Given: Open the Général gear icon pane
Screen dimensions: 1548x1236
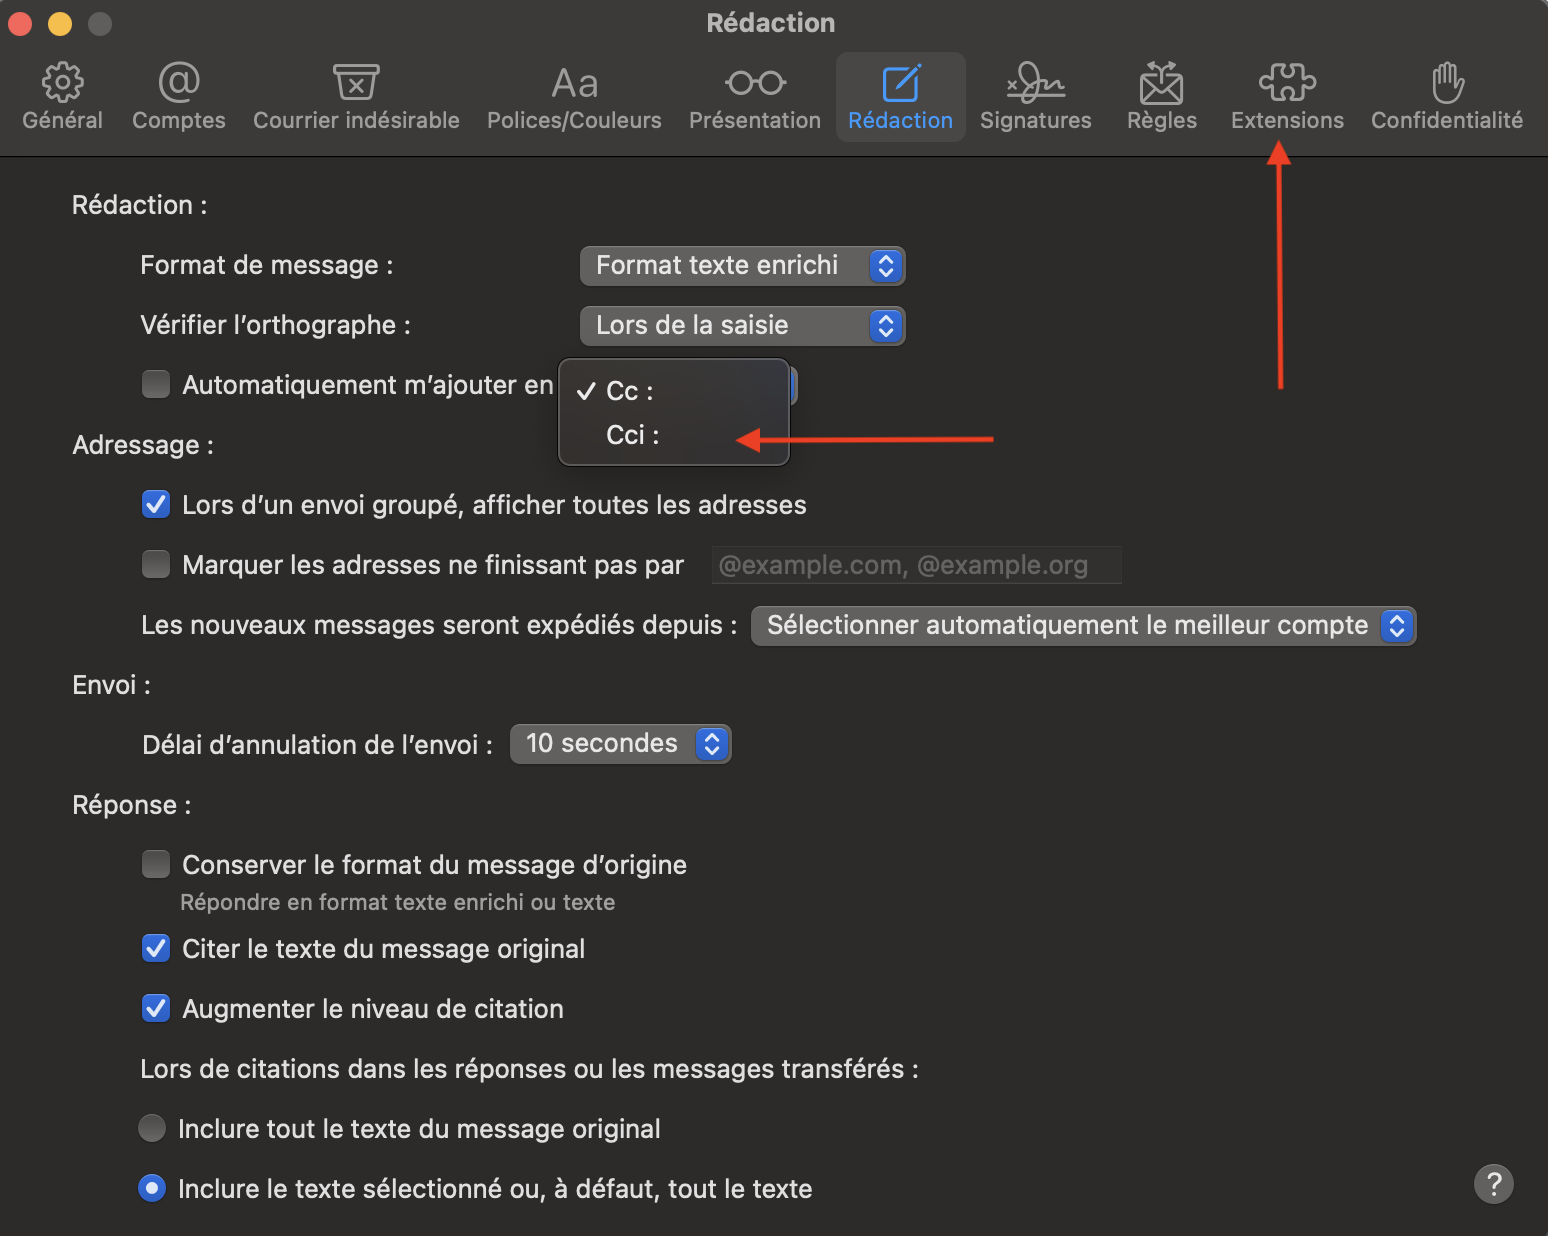Looking at the screenshot, I should click(62, 97).
